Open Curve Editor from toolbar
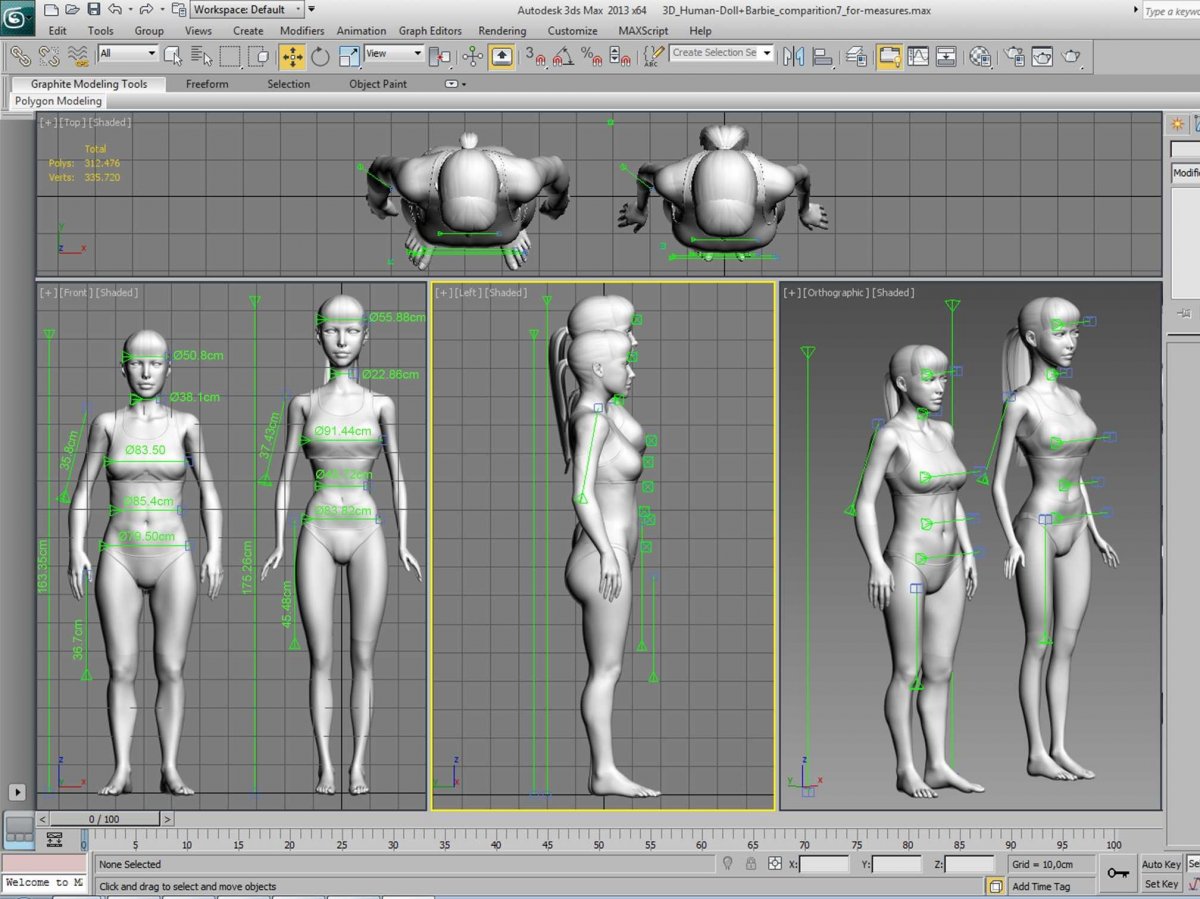 (x=917, y=56)
